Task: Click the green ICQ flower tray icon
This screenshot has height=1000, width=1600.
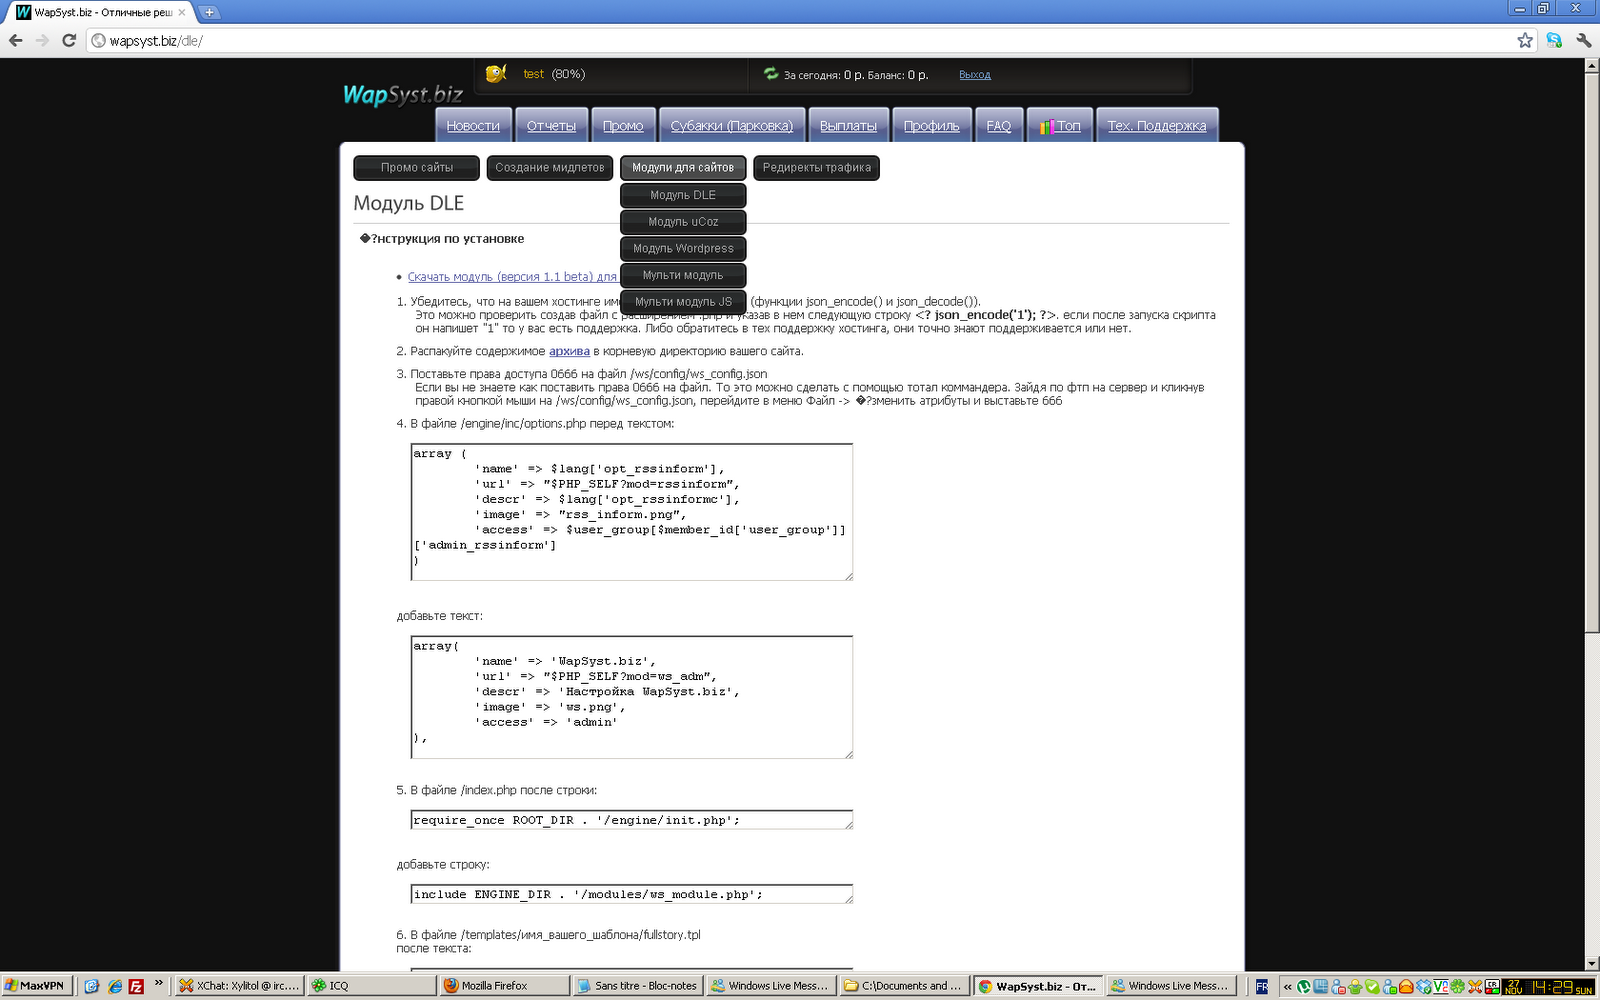Action: tap(1457, 987)
